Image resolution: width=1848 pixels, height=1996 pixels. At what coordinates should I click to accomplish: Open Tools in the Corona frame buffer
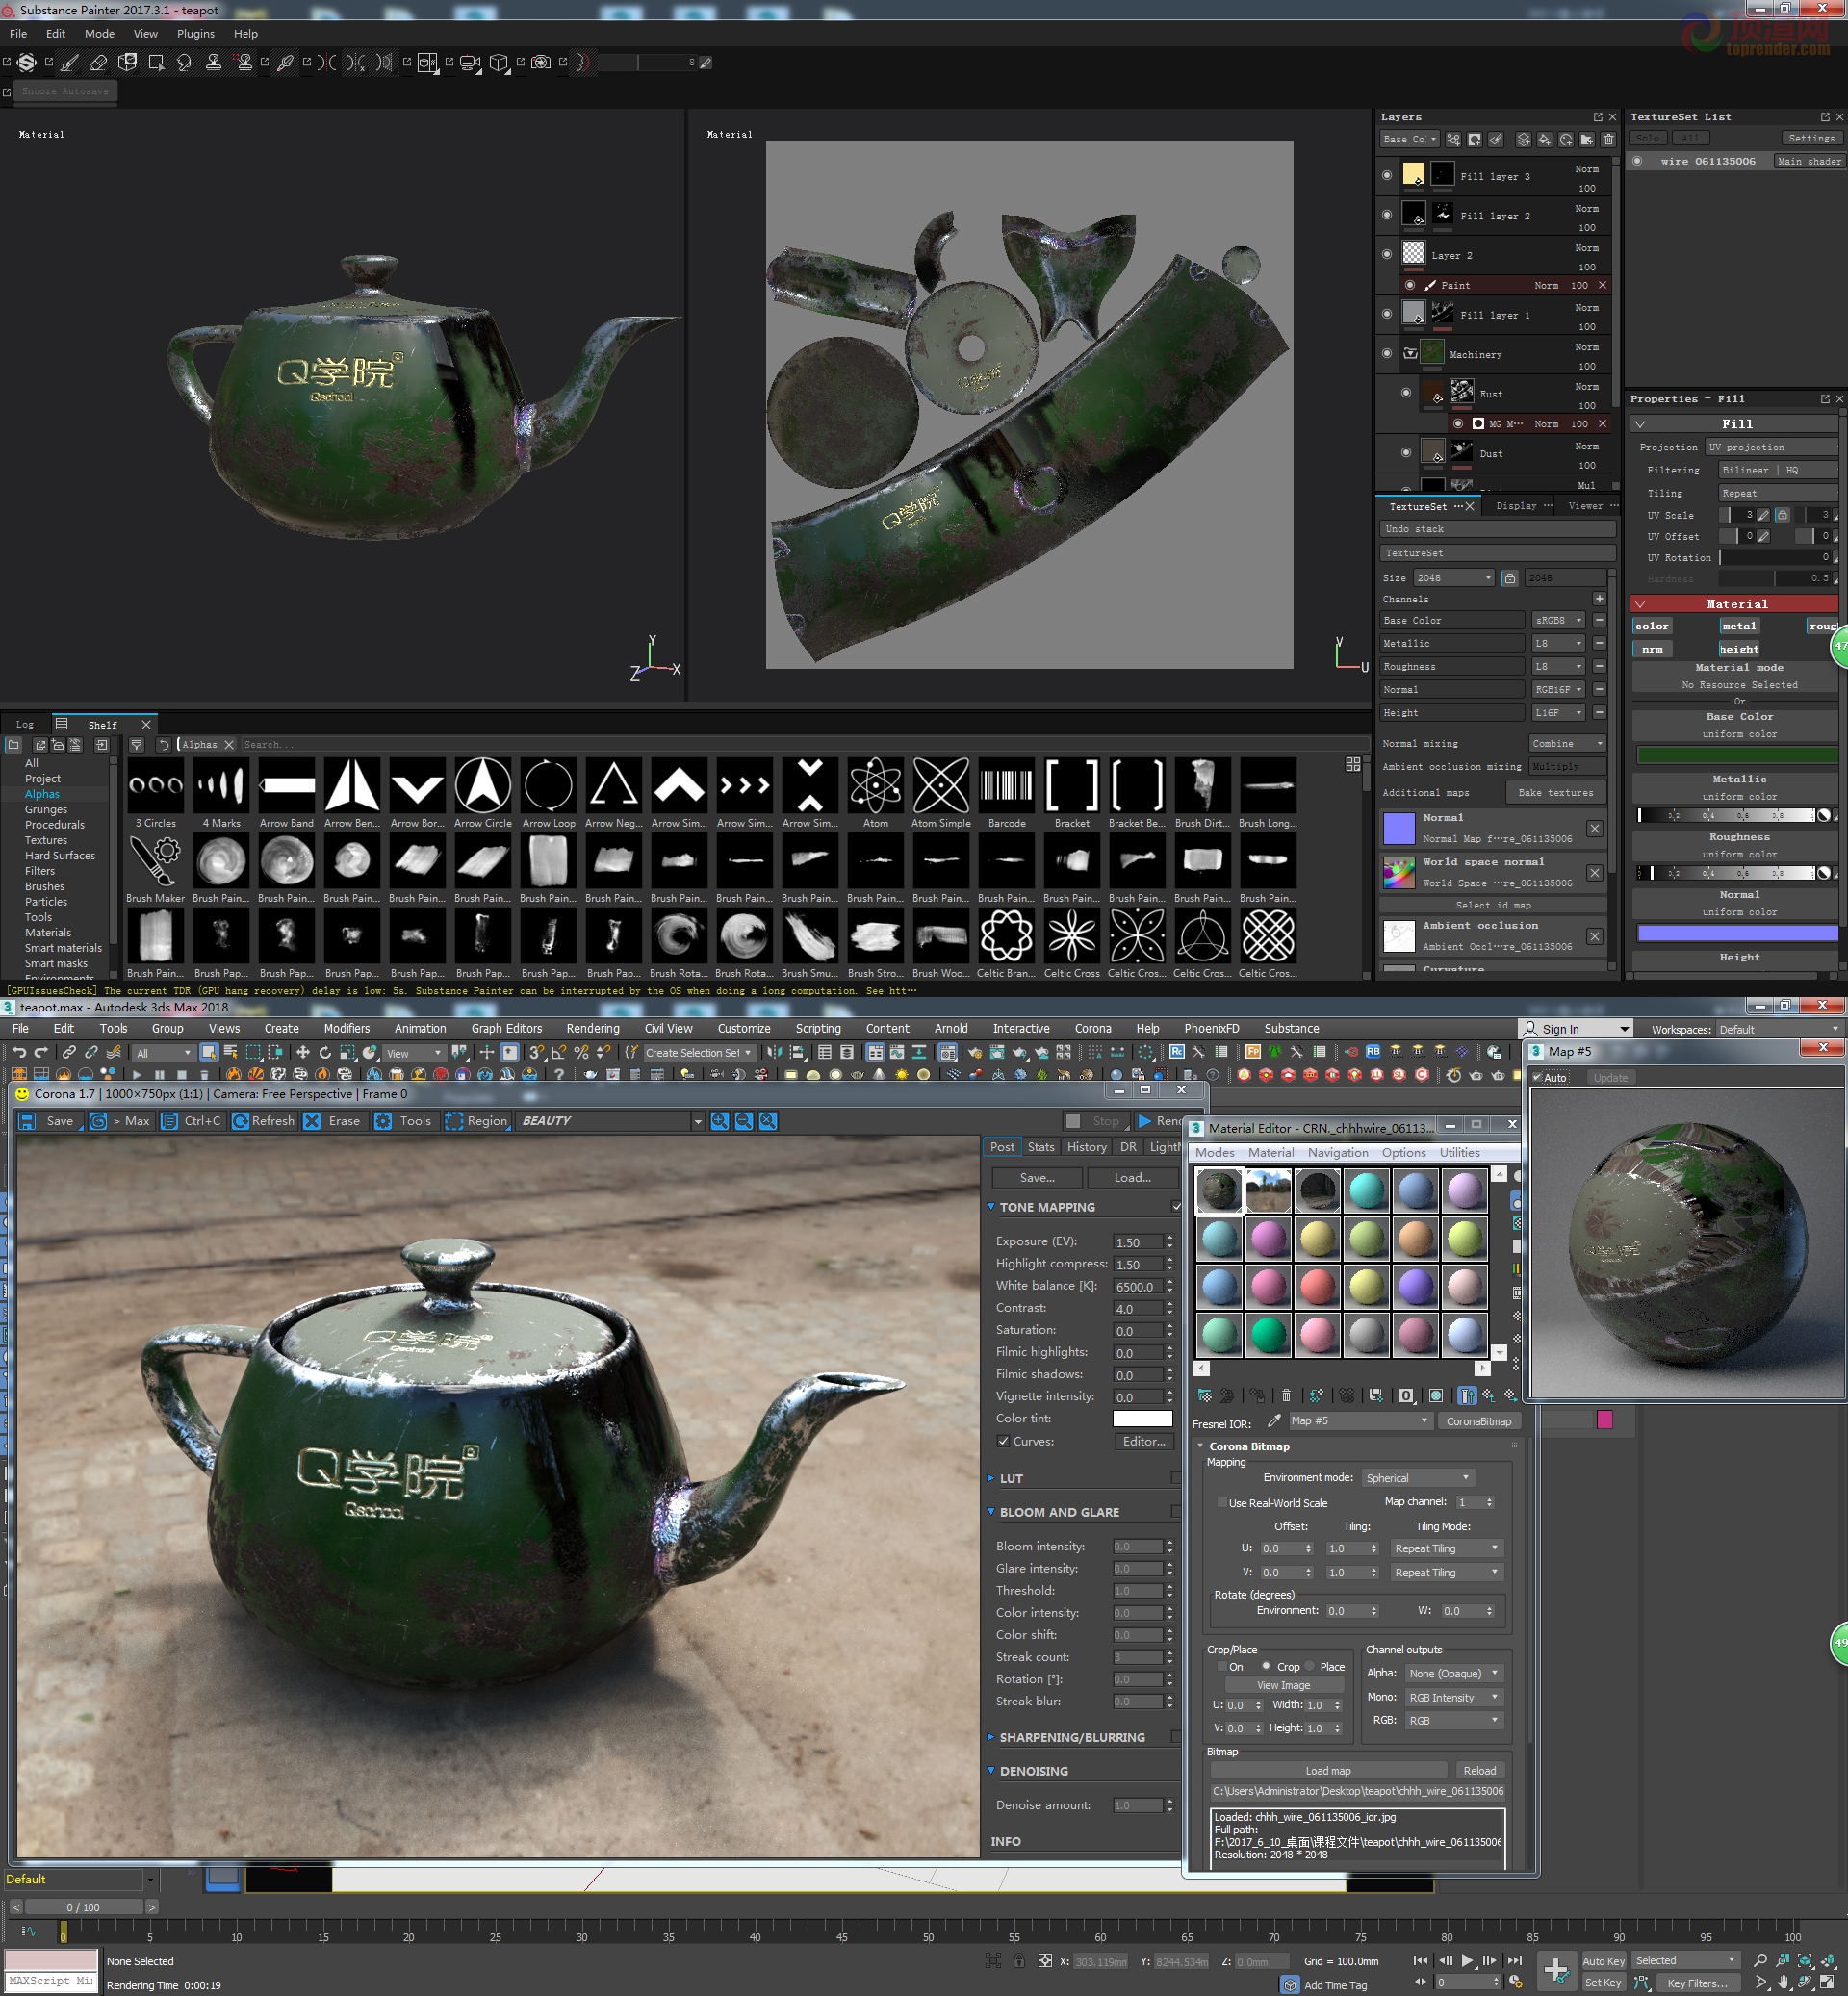coord(404,1121)
